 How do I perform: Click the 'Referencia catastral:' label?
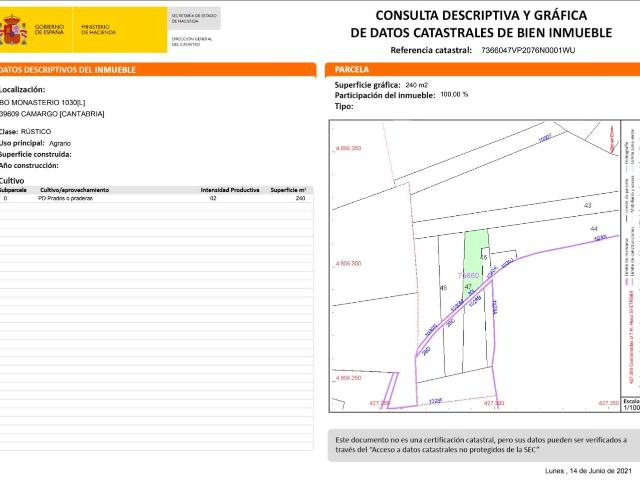point(431,50)
